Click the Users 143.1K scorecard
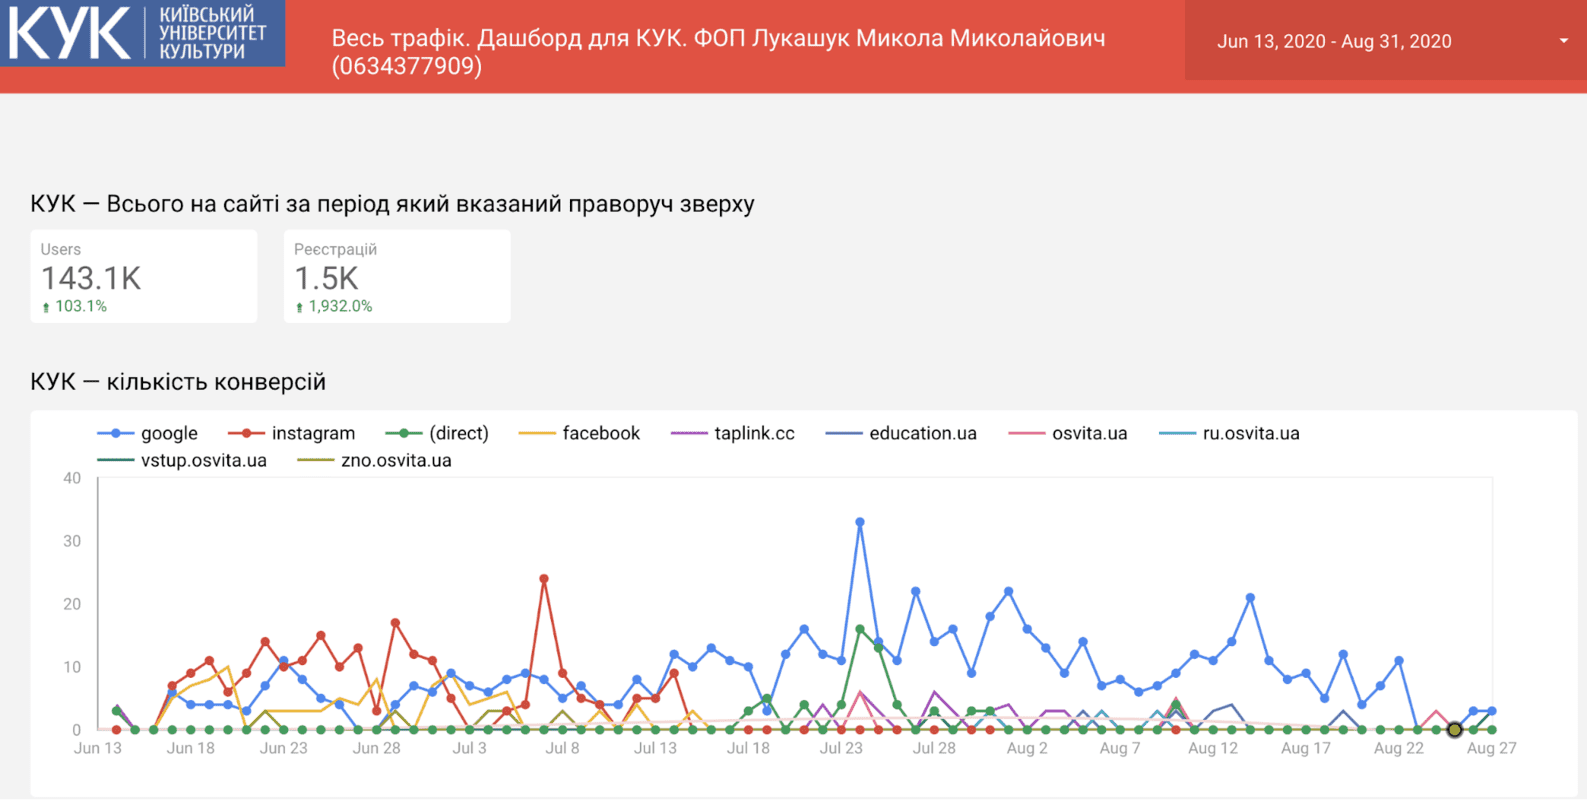 click(x=143, y=276)
